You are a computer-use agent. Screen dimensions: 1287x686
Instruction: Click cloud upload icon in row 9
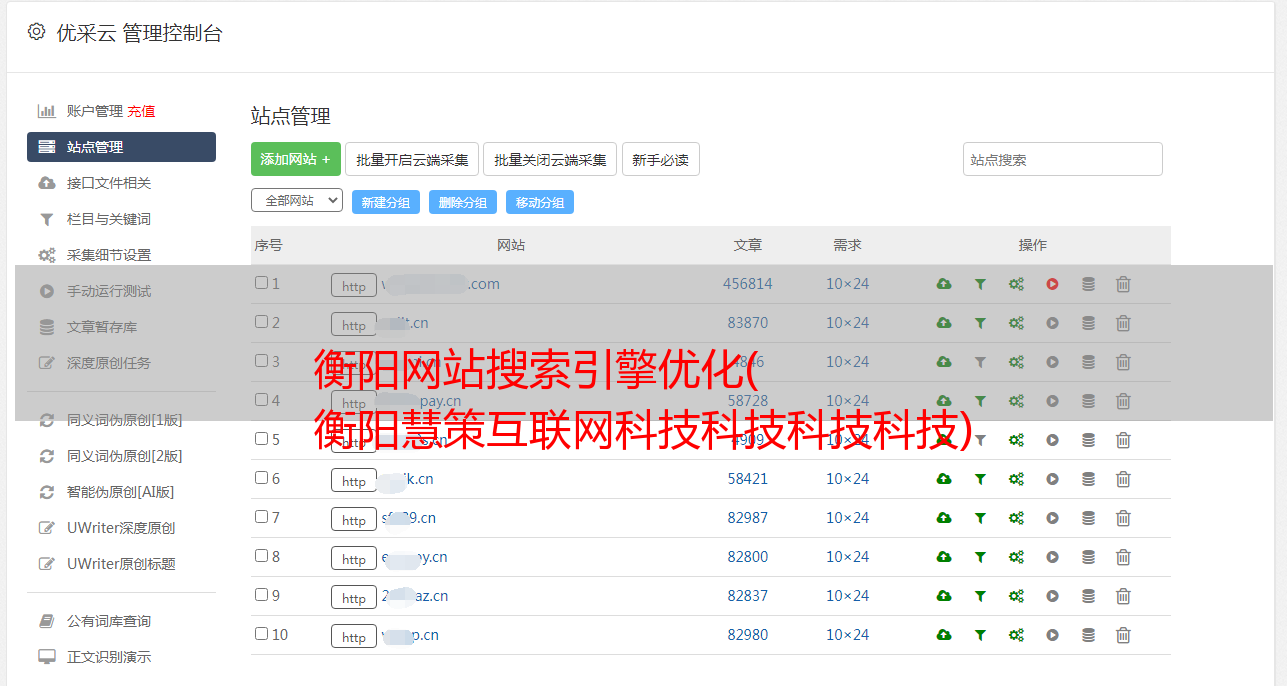tap(943, 596)
